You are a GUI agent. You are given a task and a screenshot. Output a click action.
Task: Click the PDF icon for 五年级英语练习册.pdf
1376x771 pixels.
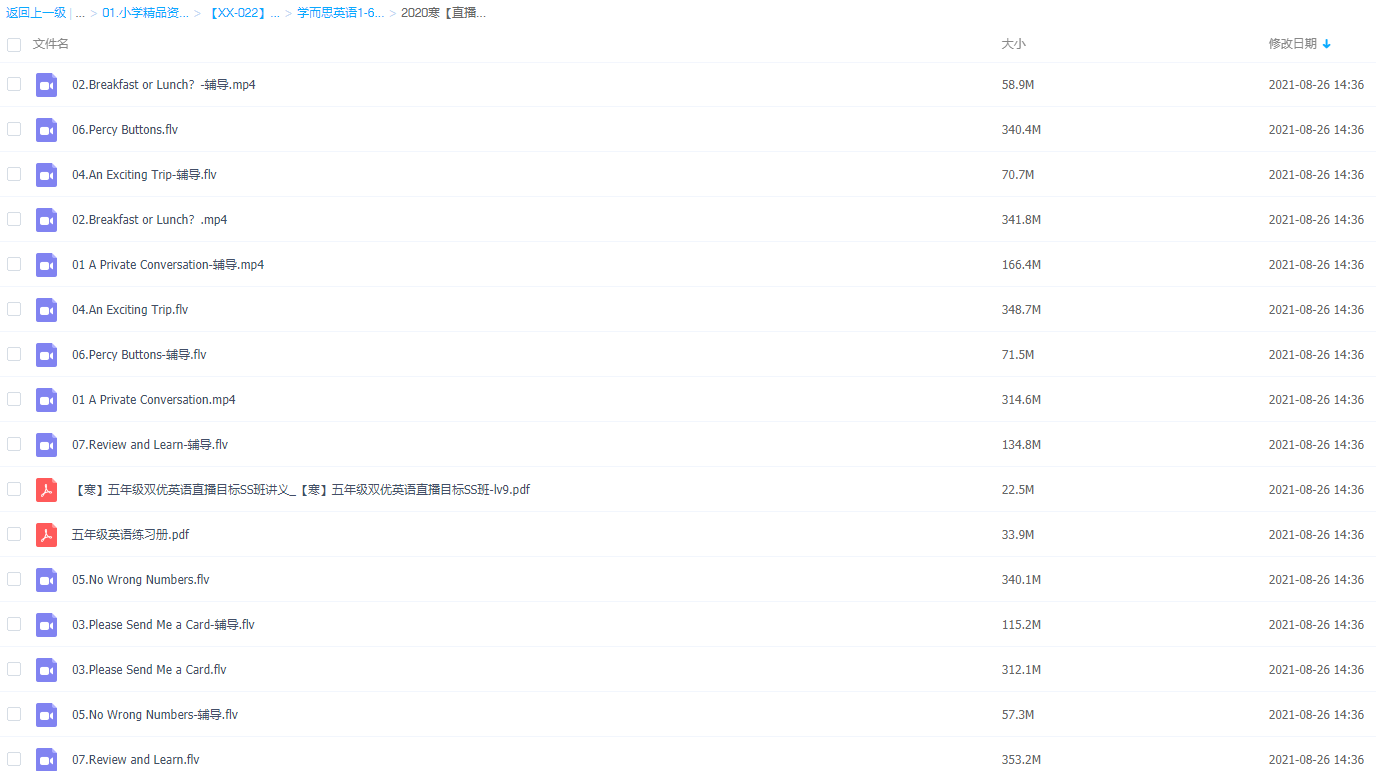(x=46, y=535)
